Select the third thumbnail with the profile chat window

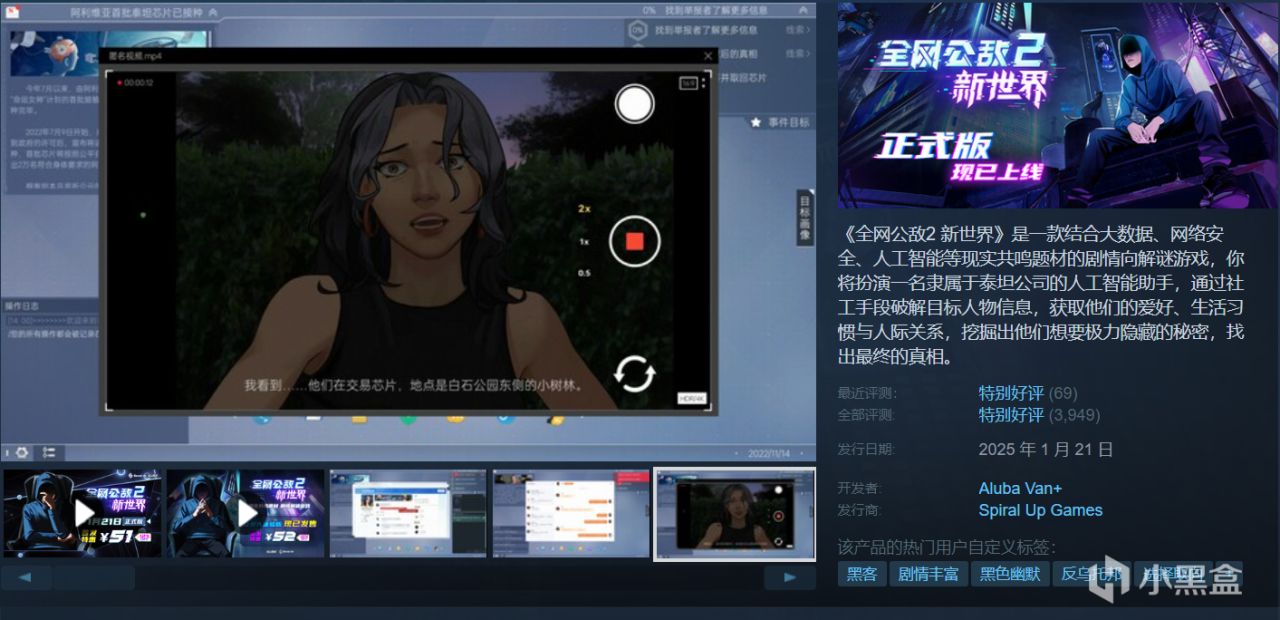point(408,513)
